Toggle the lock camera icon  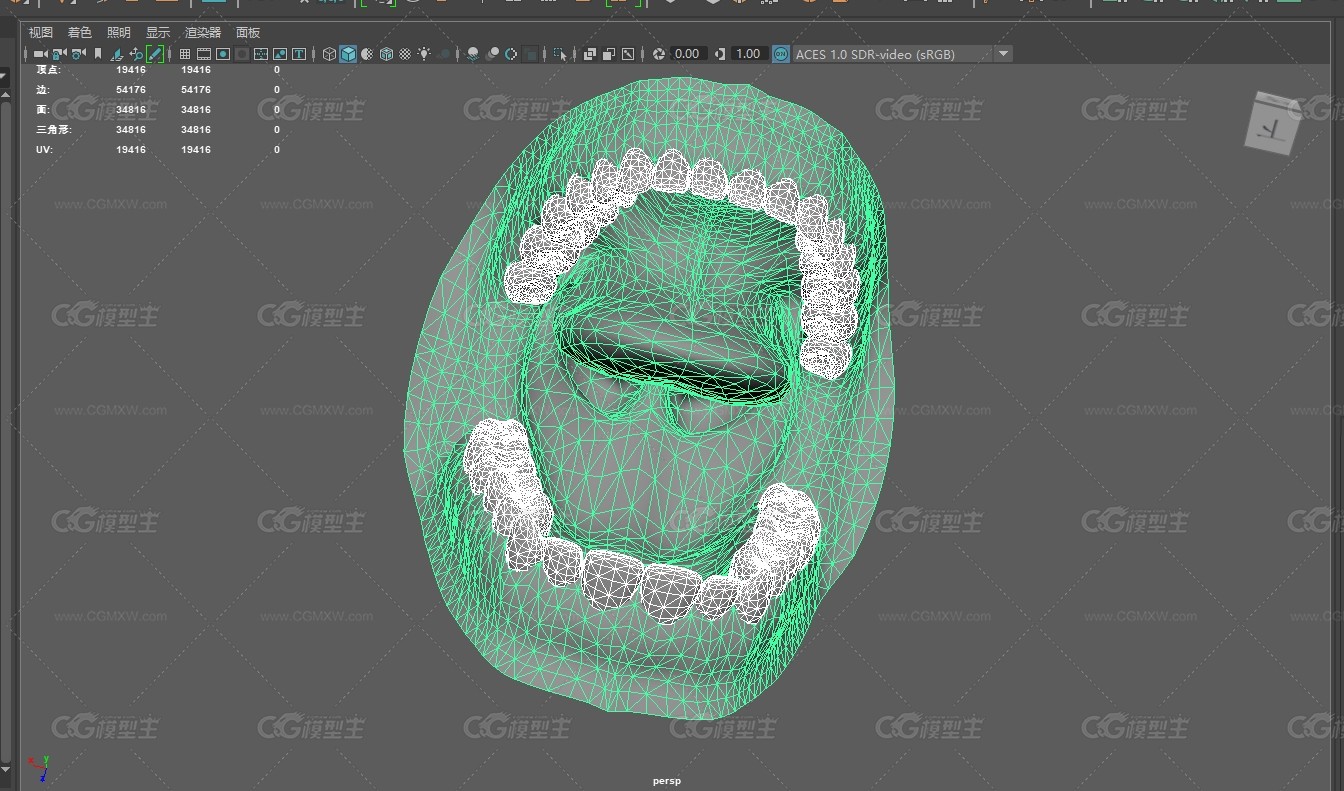click(x=58, y=54)
